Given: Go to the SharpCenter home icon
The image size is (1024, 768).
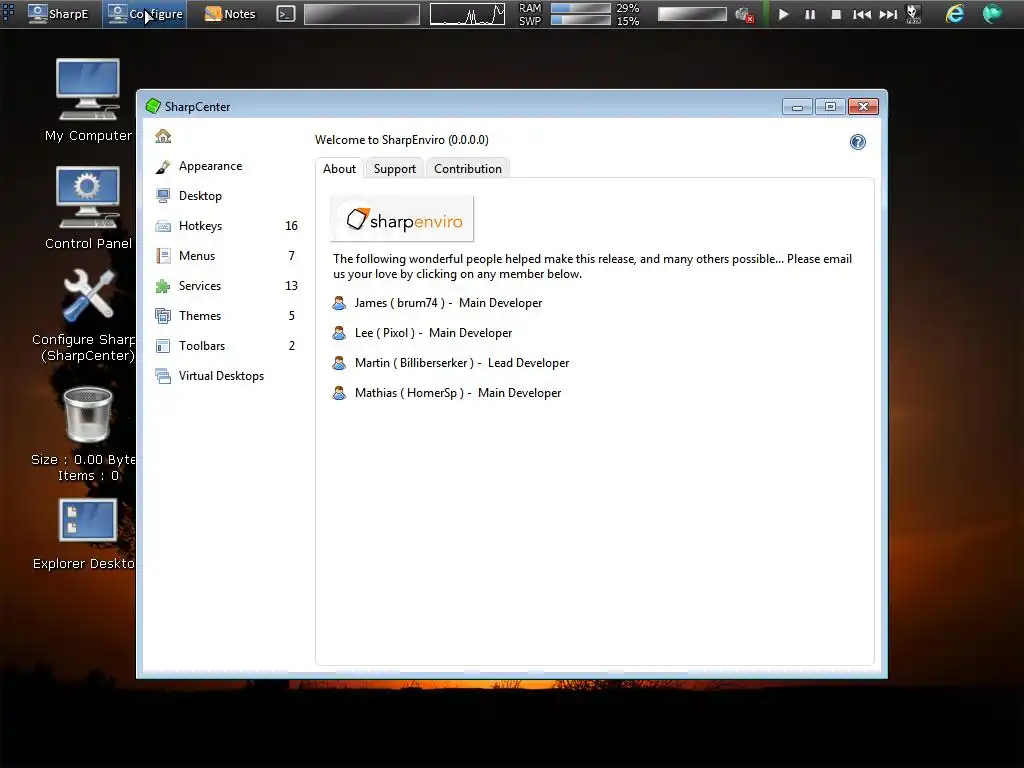Looking at the screenshot, I should point(163,136).
